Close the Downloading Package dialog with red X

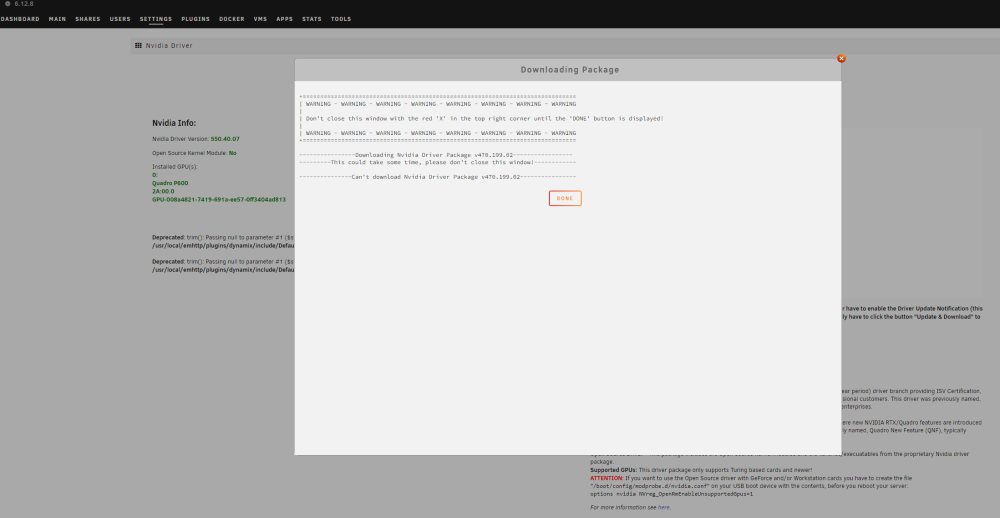(841, 58)
